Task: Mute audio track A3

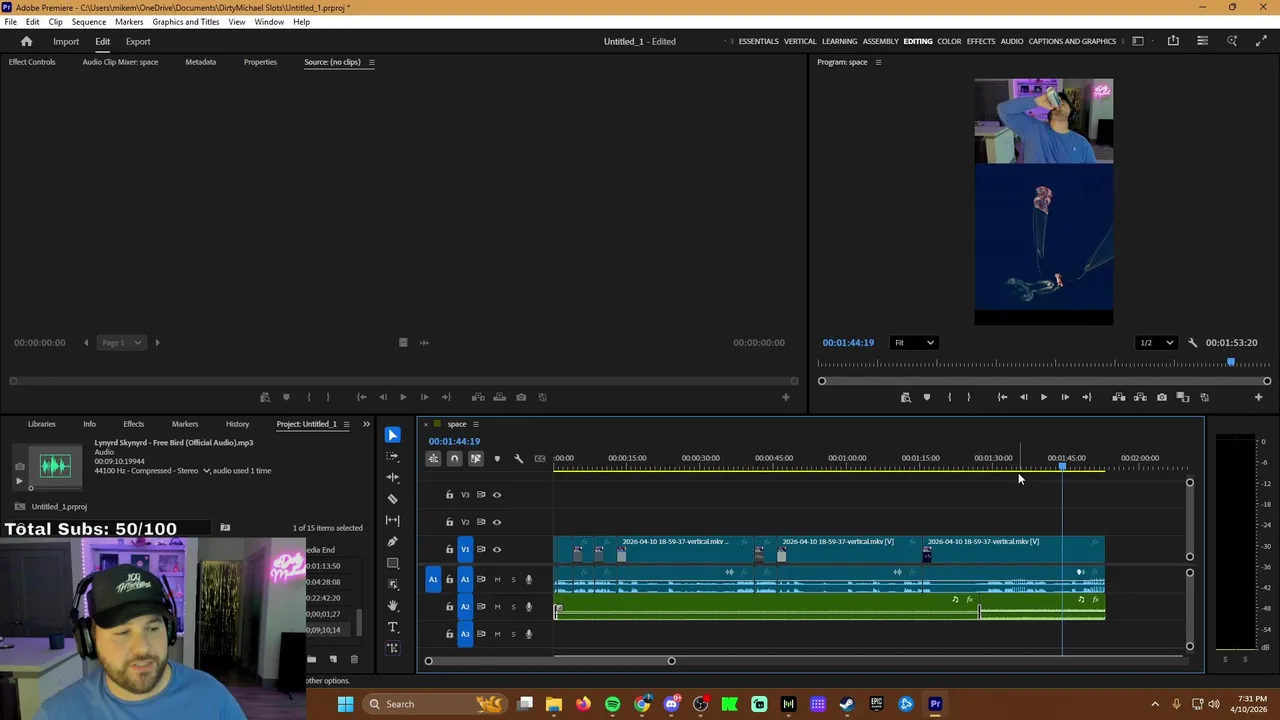Action: [497, 634]
